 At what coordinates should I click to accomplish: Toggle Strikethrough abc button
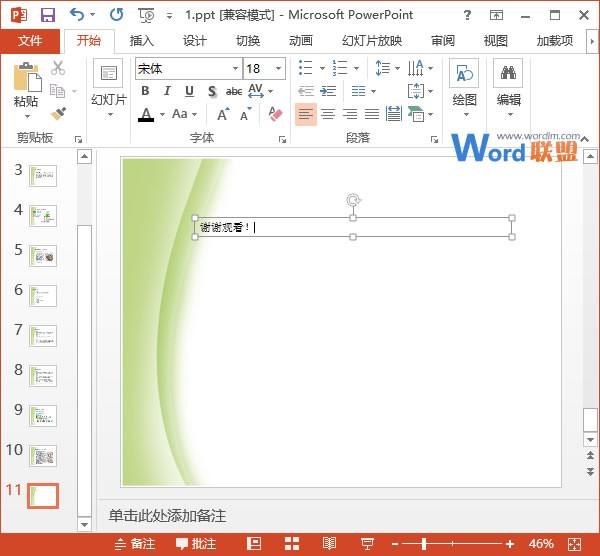click(x=233, y=91)
